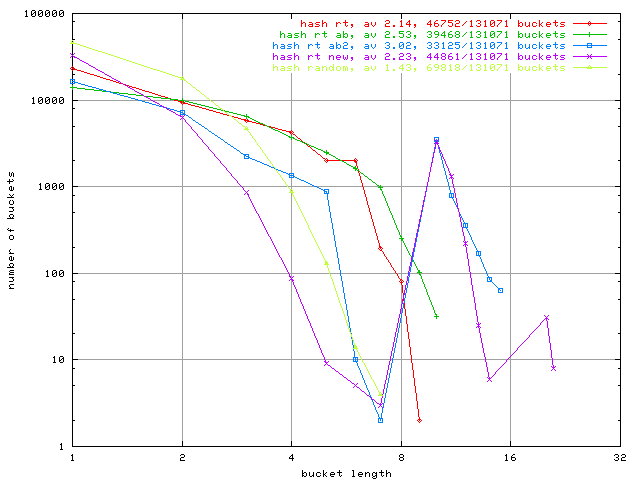Click x-axis tick label '16'
The height and width of the screenshot is (480, 640).
pos(510,458)
